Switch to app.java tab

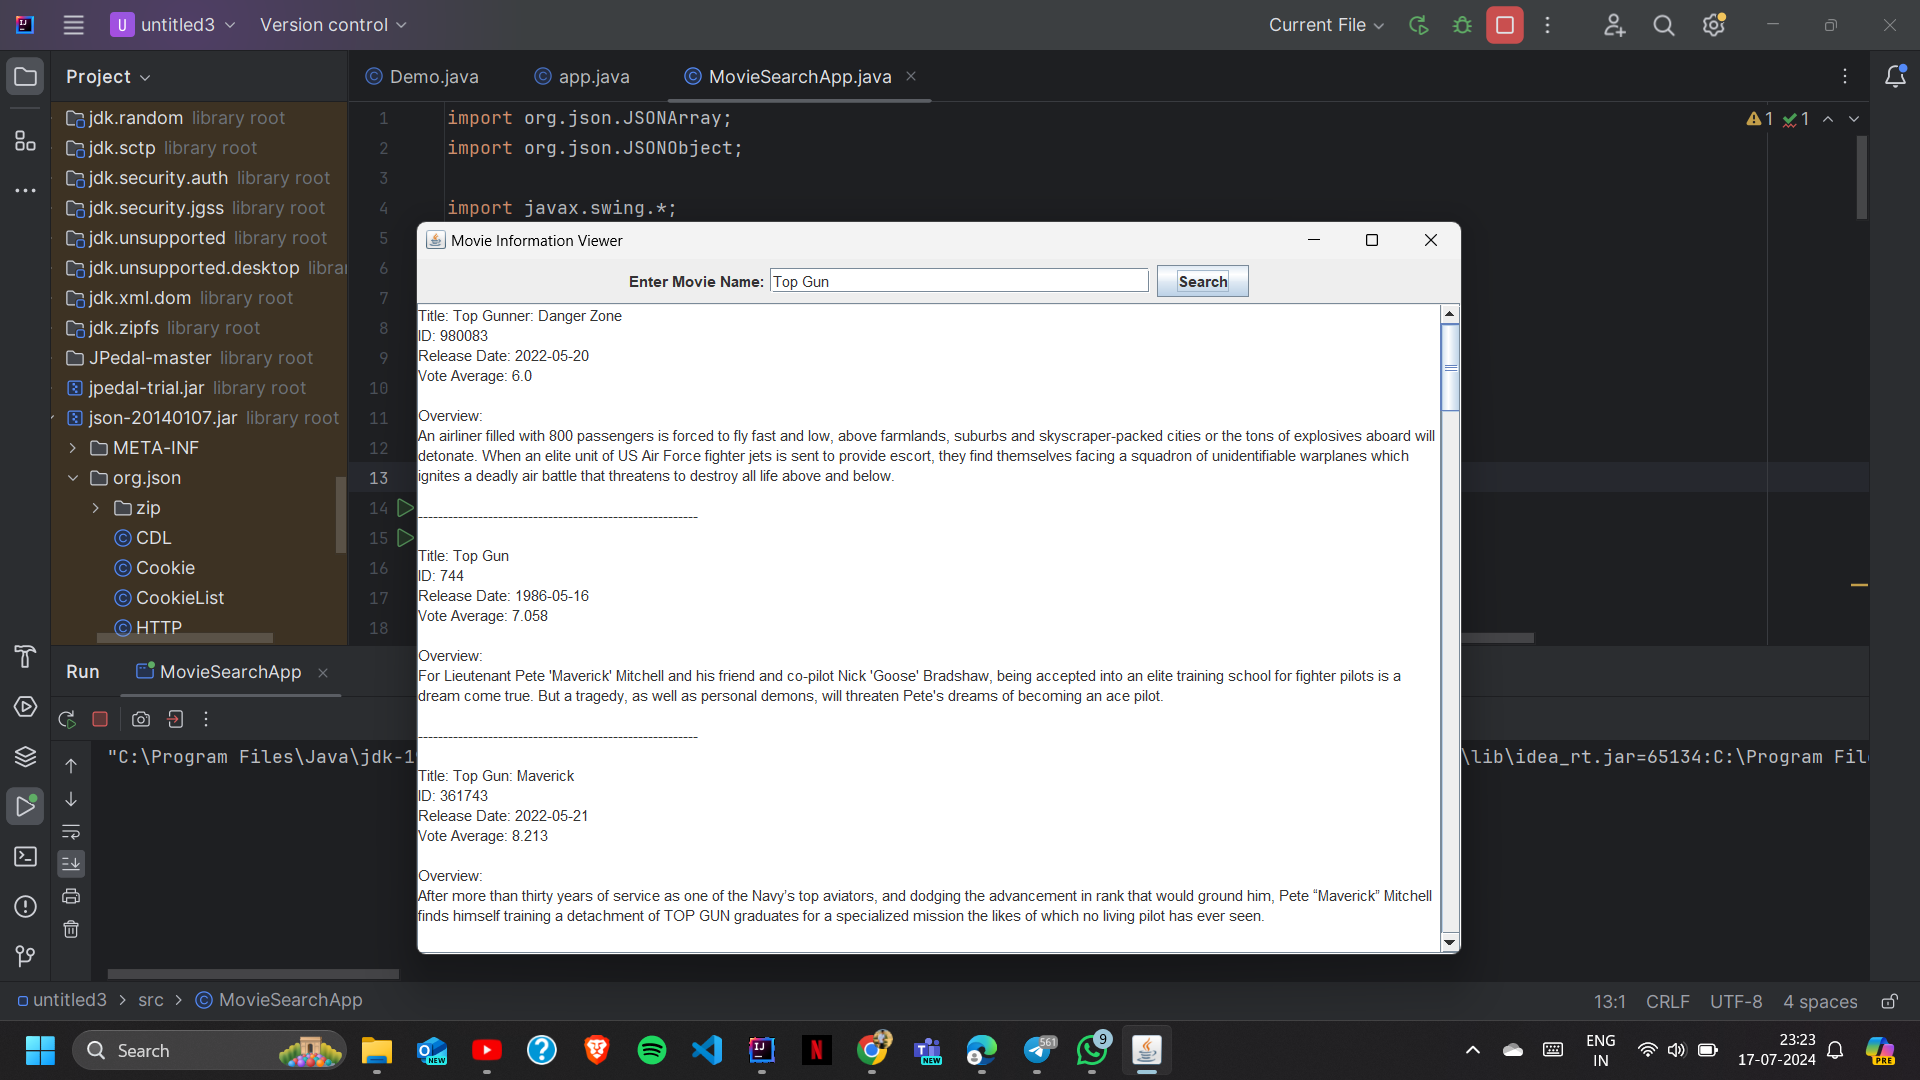click(x=582, y=77)
